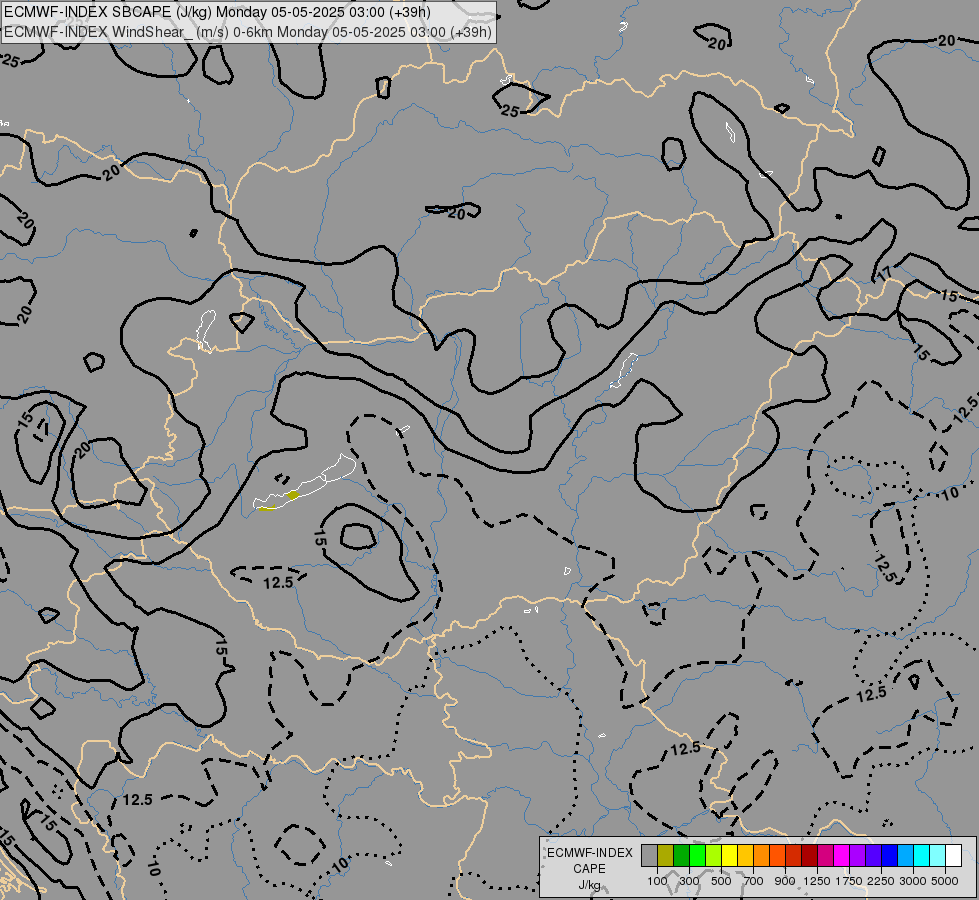Click the 900 legend value
979x900 pixels.
pos(785,881)
